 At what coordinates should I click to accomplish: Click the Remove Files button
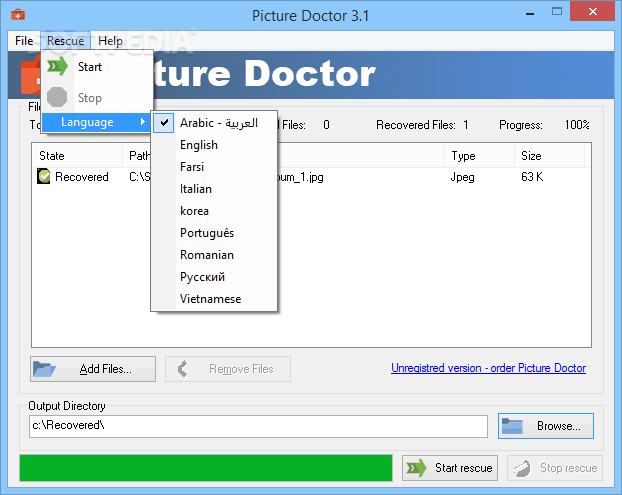point(228,369)
